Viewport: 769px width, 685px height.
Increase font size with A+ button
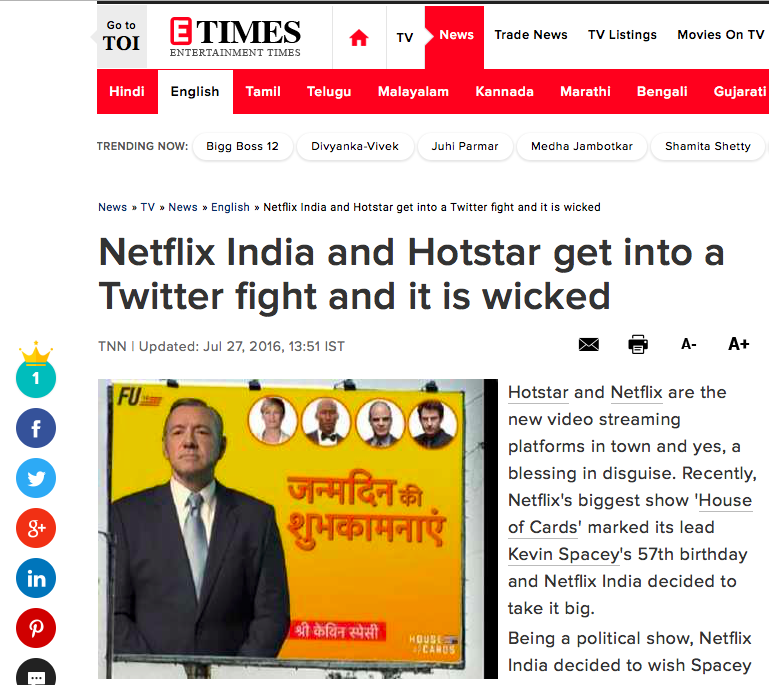(738, 344)
